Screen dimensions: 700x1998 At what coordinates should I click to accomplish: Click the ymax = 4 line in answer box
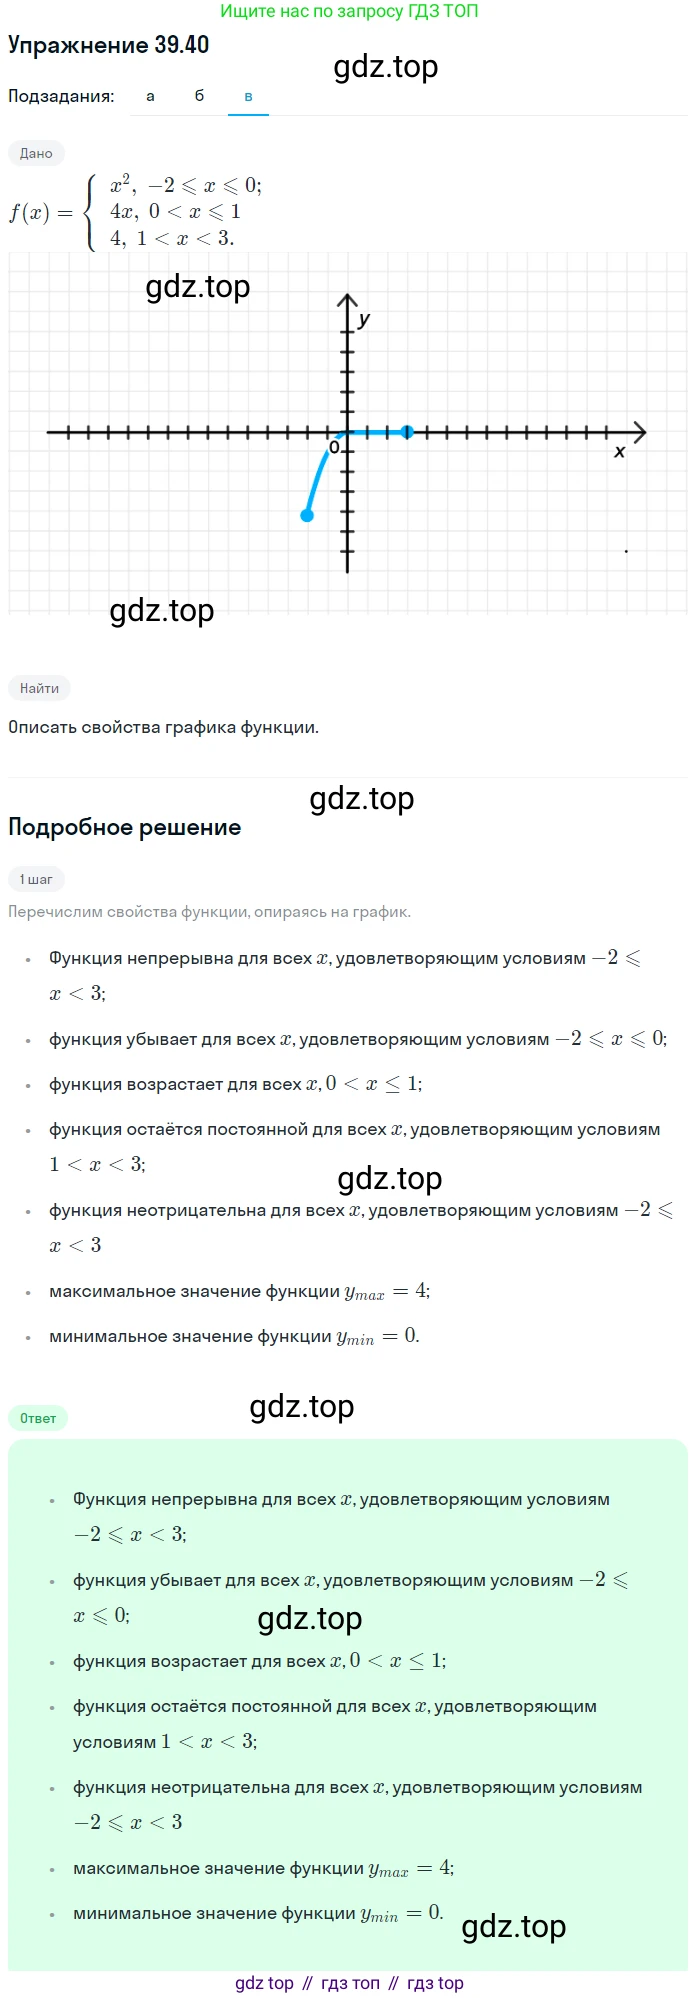(263, 1868)
